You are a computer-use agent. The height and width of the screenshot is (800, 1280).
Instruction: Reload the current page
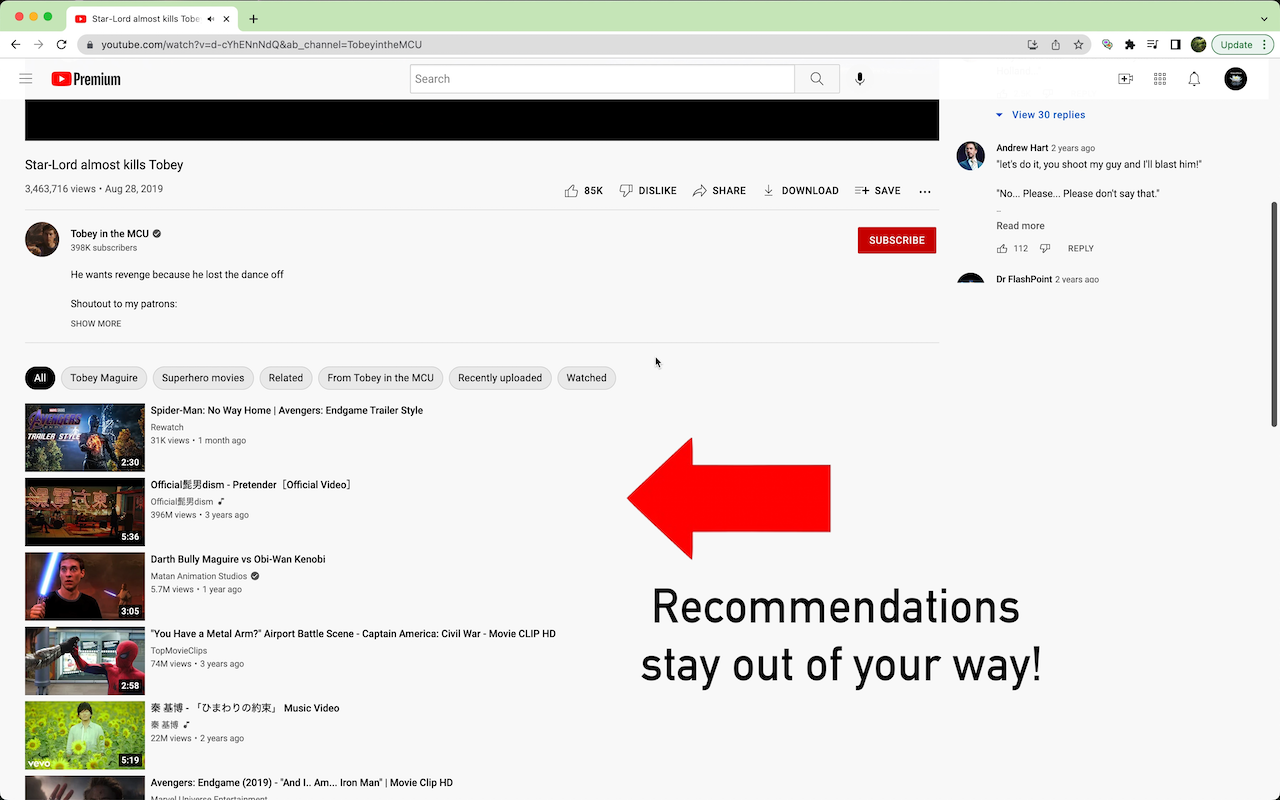62,44
